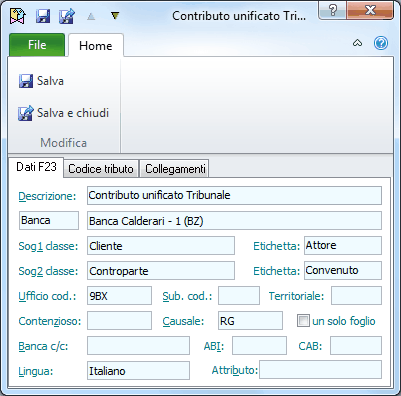Click quick access save-and-close icon
Viewport: 401px width, 396px height.
click(x=67, y=16)
